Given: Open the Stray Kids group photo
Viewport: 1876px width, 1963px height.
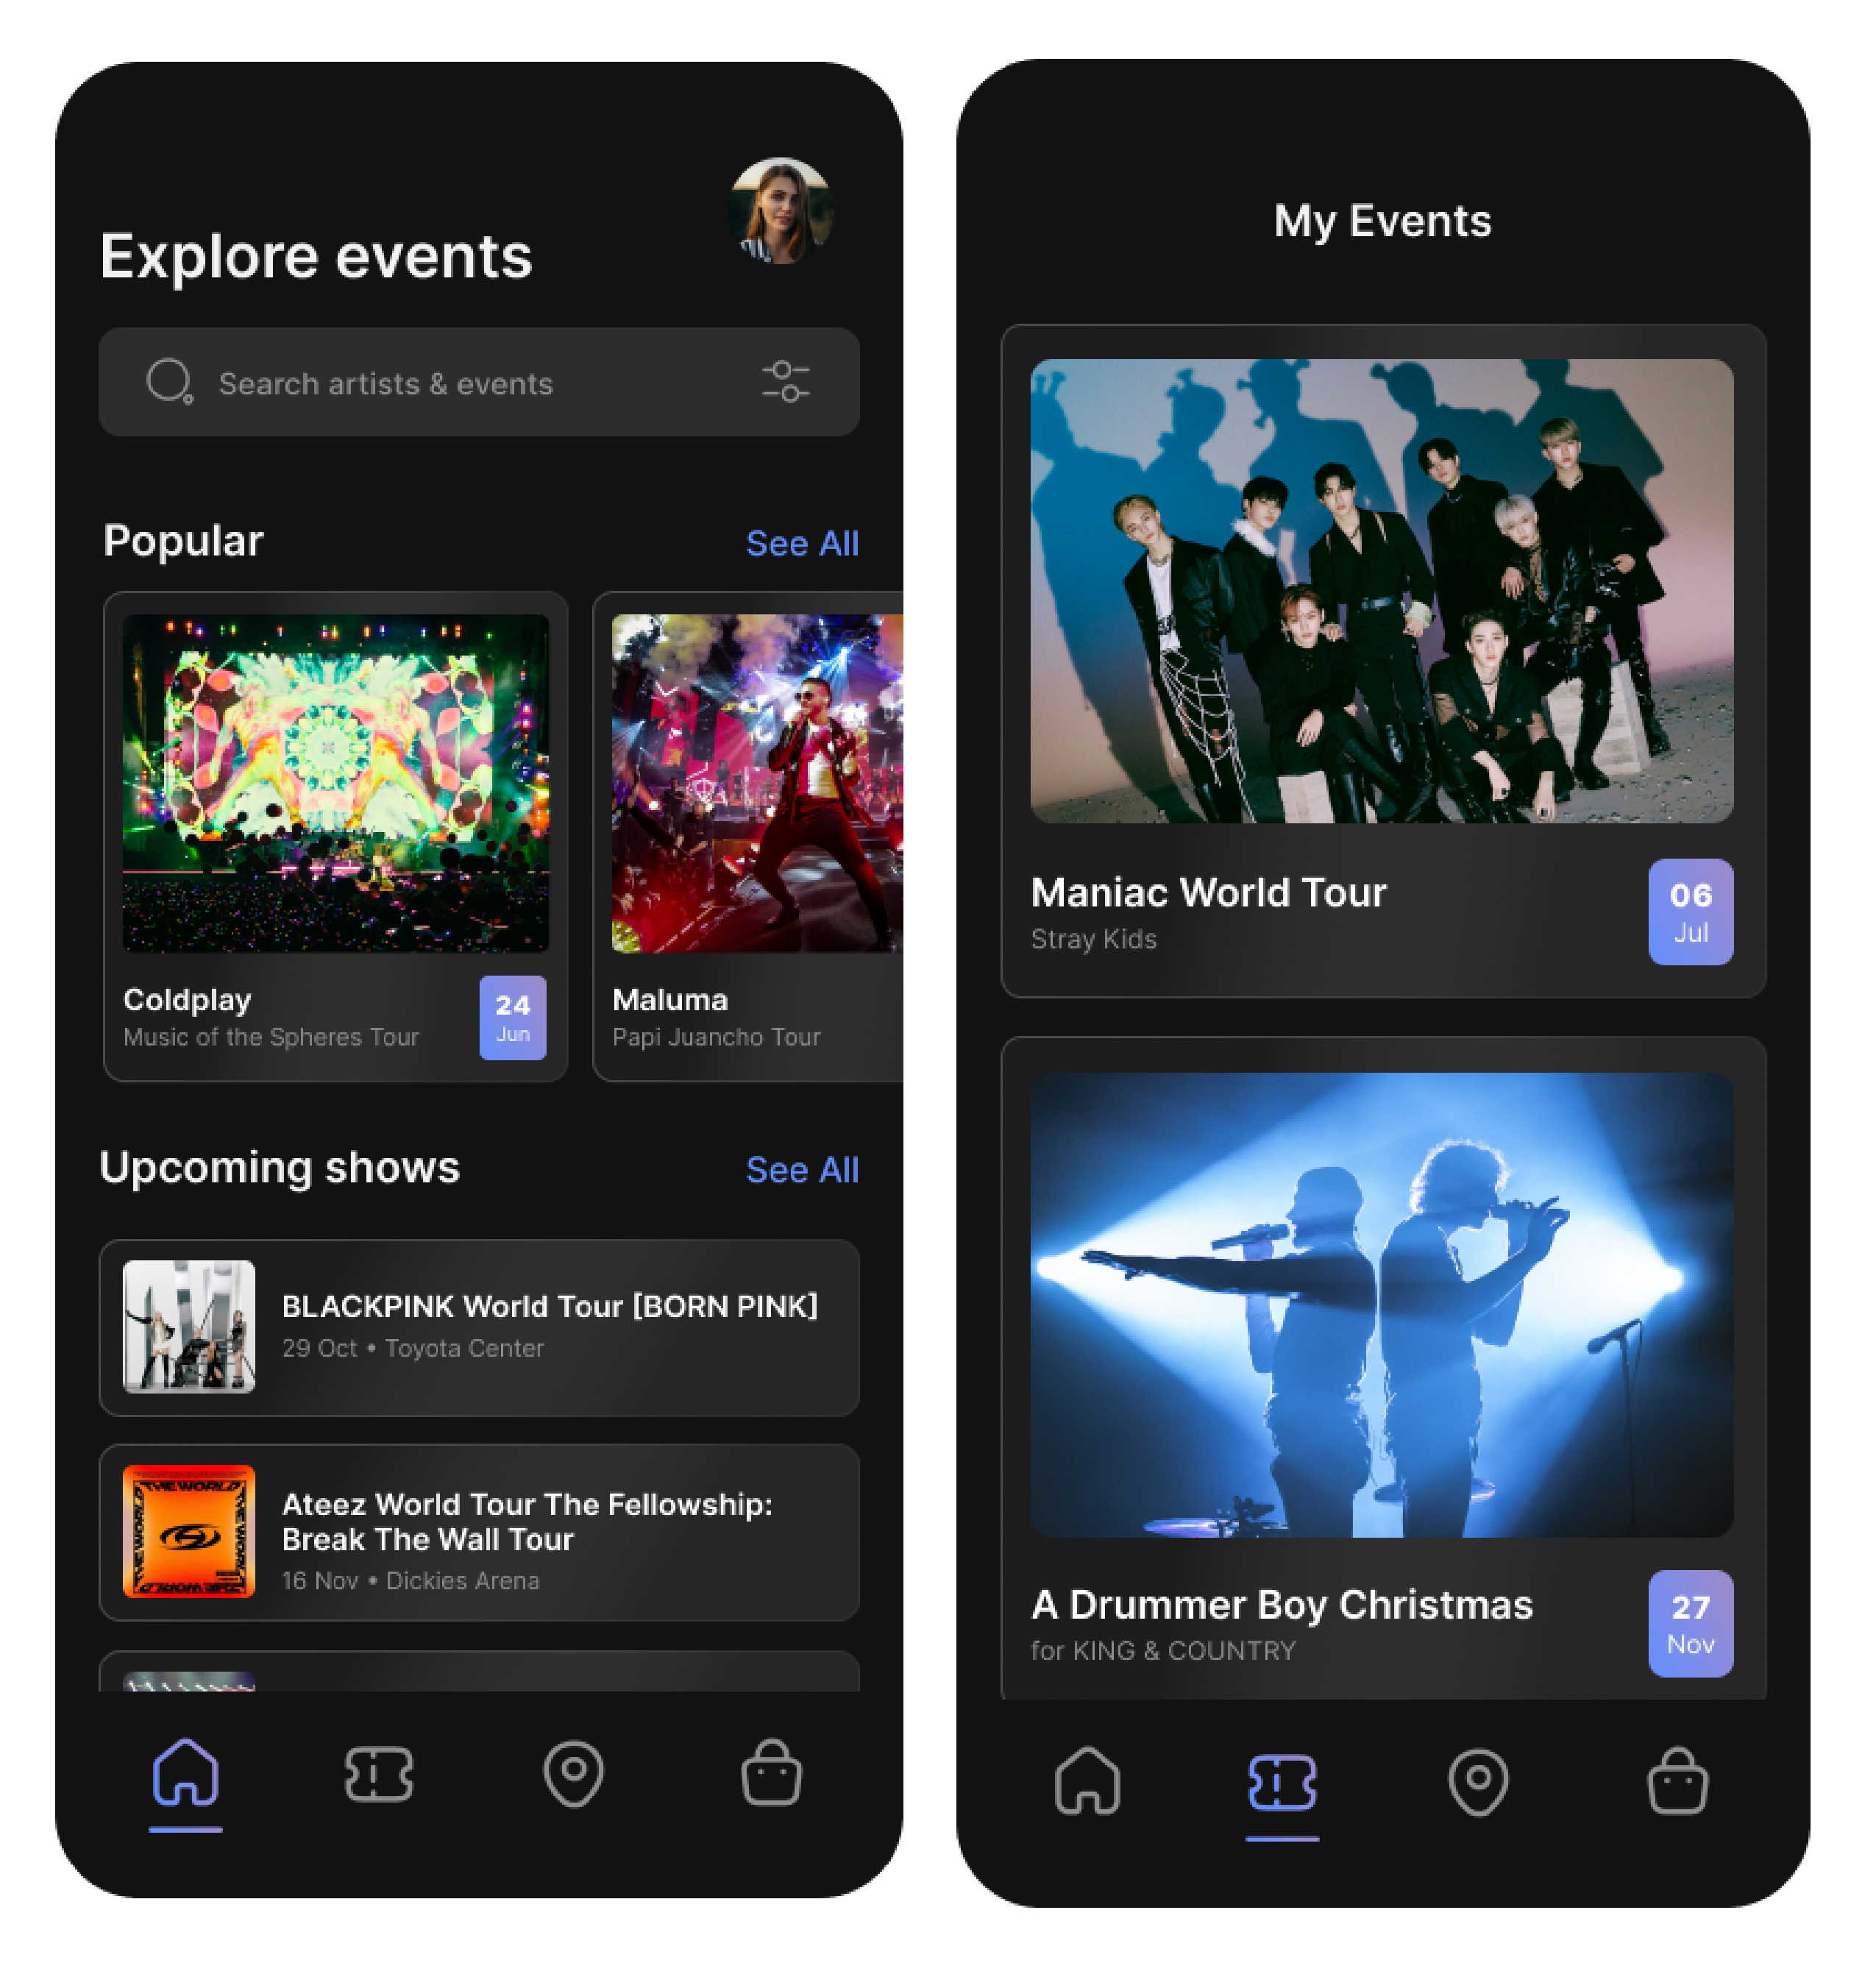Looking at the screenshot, I should click(x=1382, y=591).
